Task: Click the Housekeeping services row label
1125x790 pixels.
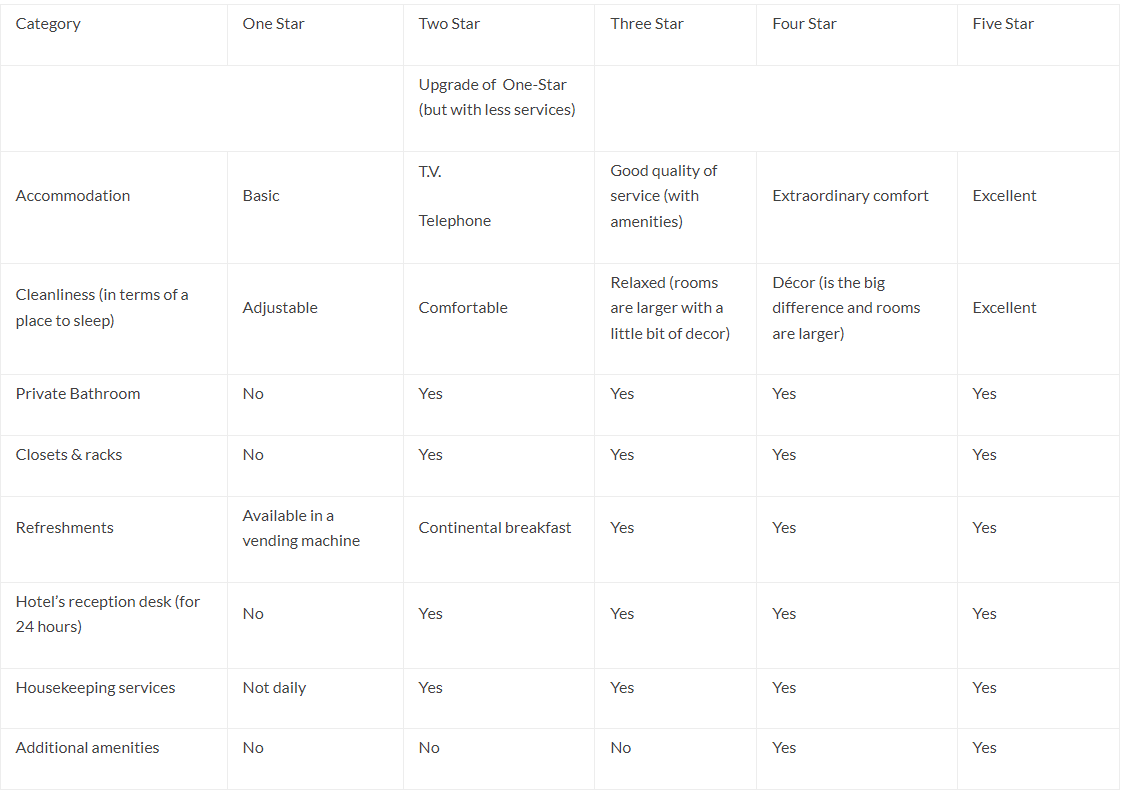Action: [95, 688]
